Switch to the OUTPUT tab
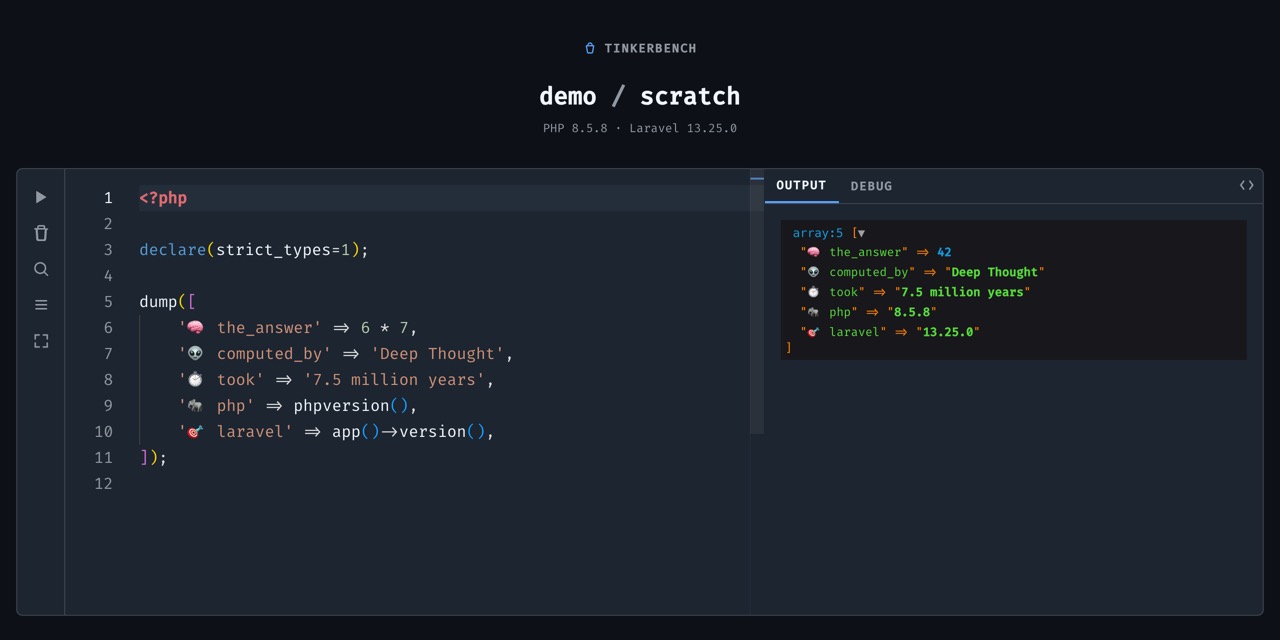The height and width of the screenshot is (640, 1280). click(x=801, y=185)
